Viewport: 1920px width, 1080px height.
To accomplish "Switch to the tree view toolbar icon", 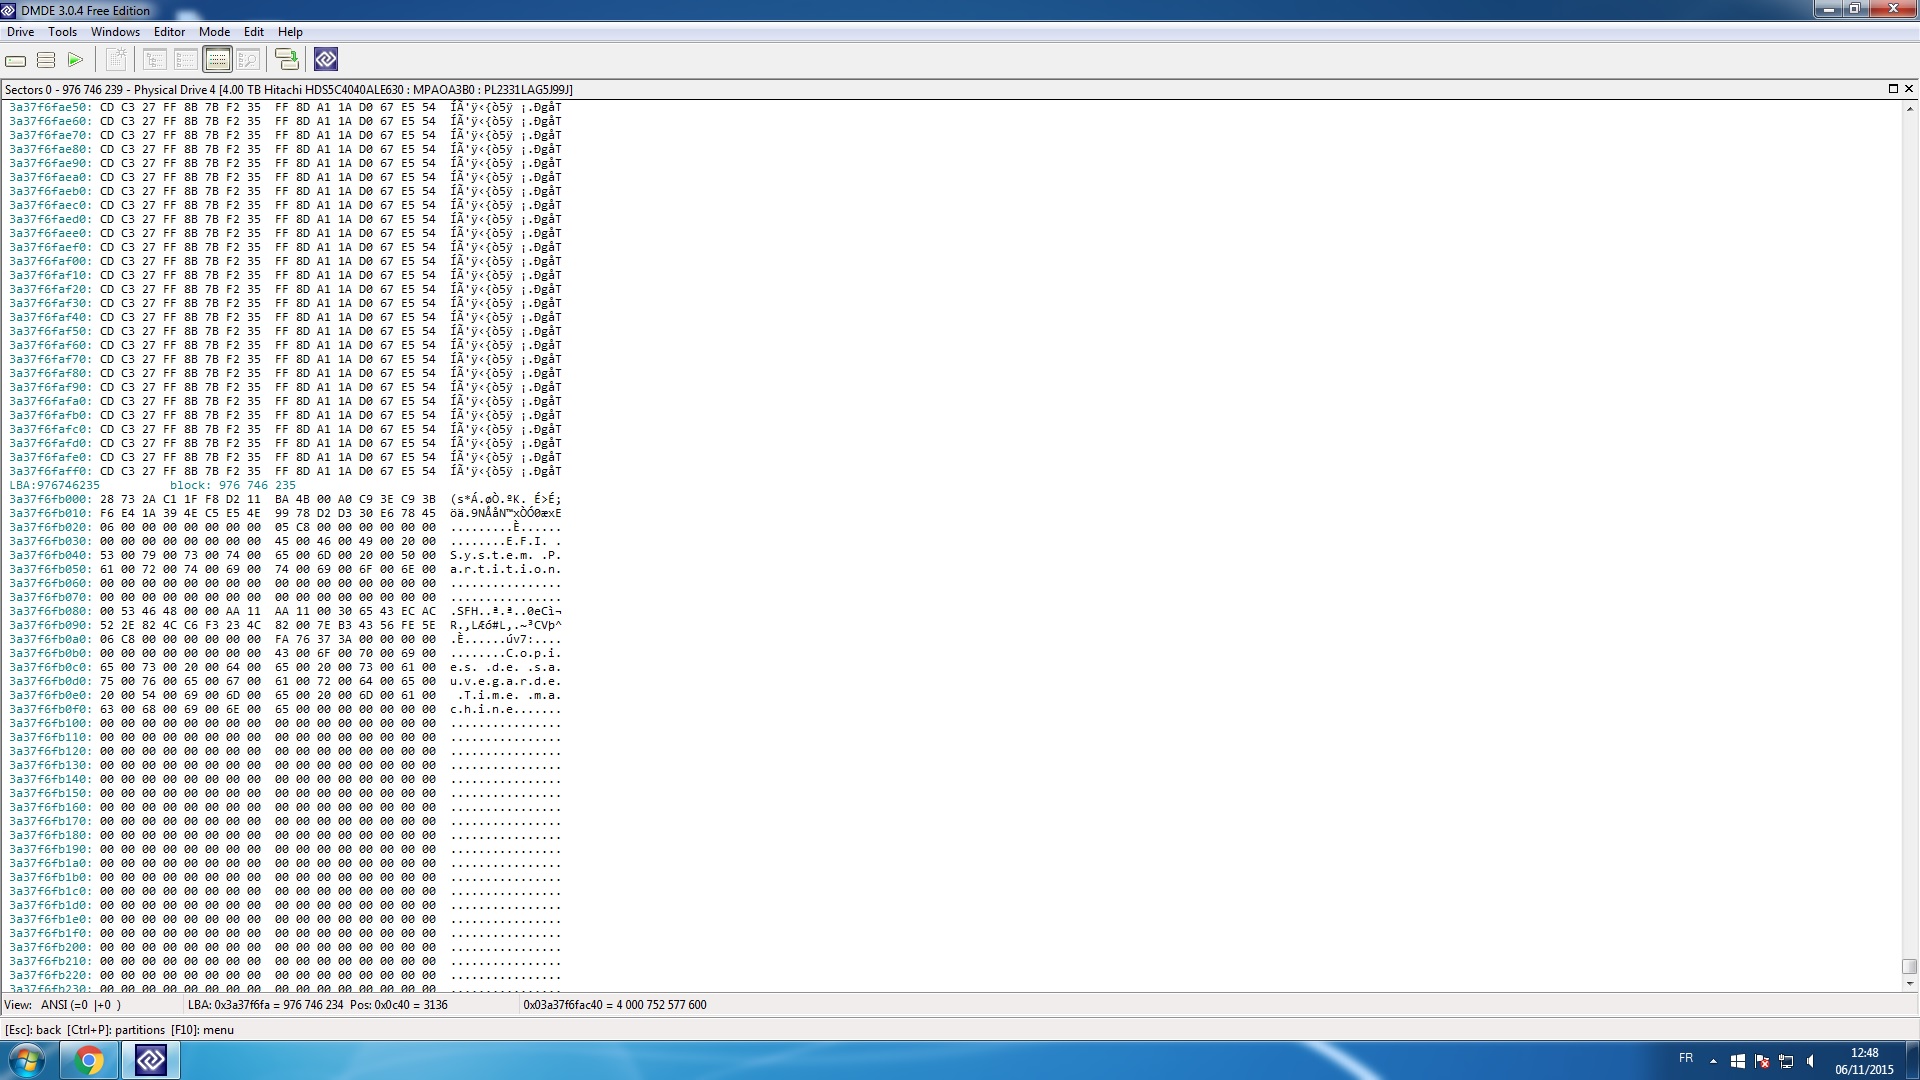I will pyautogui.click(x=155, y=60).
